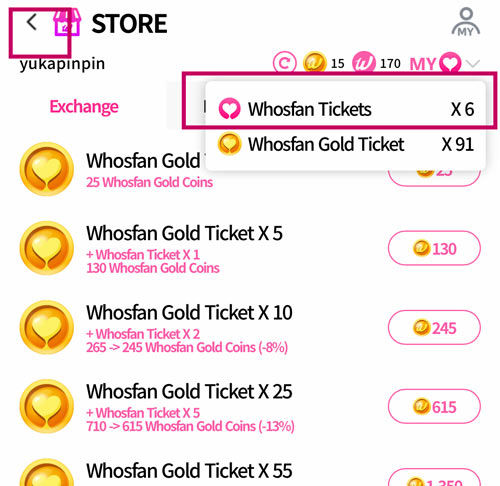Image resolution: width=500 pixels, height=486 pixels.
Task: Tap the Gold Ticket X 5 coin image
Action: click(x=47, y=248)
